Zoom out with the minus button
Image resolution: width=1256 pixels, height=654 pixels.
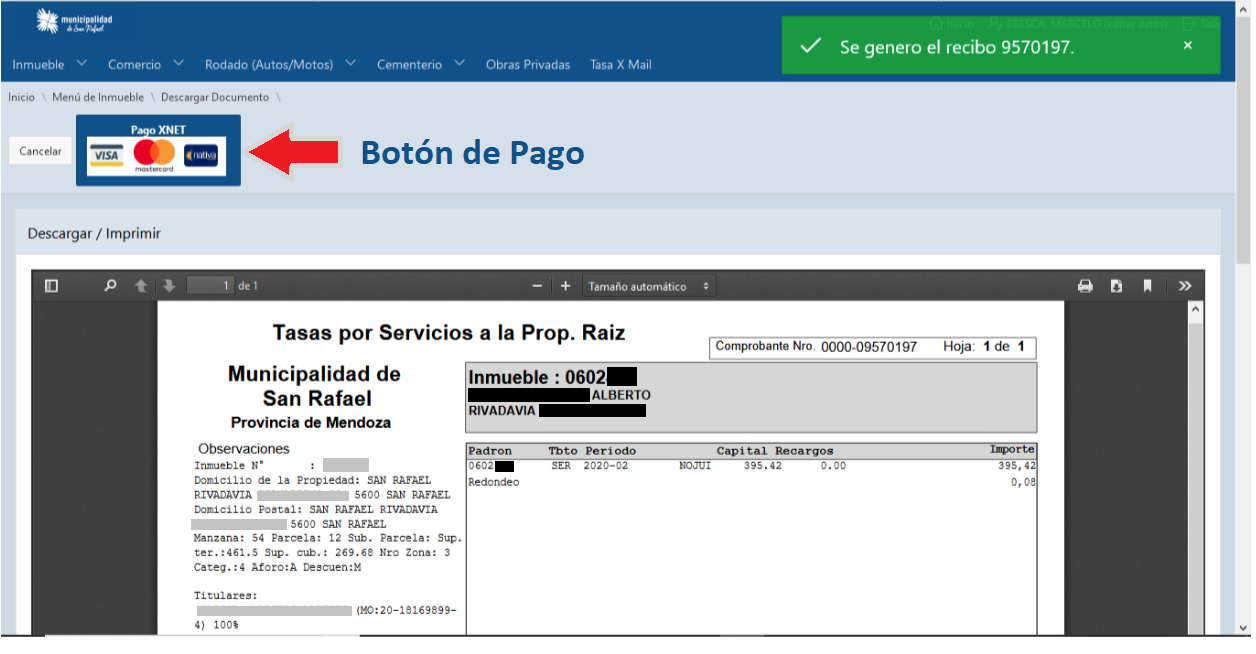(x=537, y=286)
